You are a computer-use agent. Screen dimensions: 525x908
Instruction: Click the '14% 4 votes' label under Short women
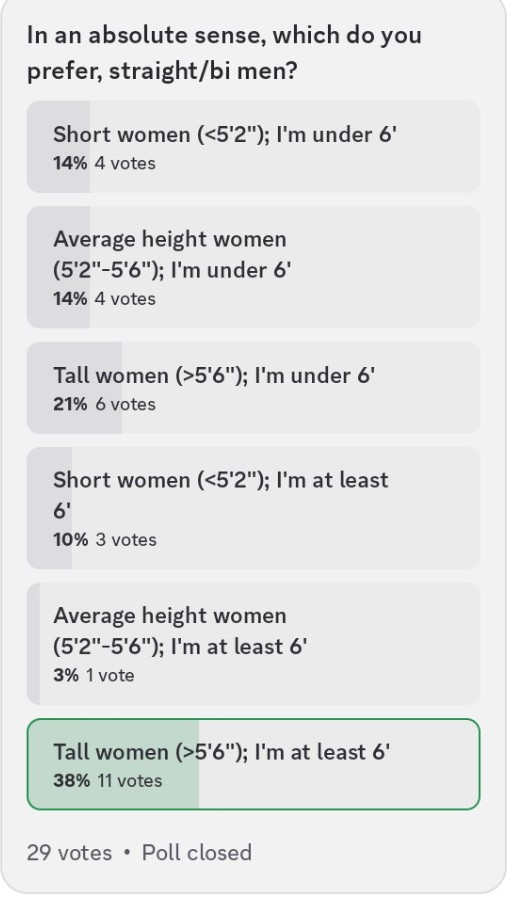[x=104, y=163]
